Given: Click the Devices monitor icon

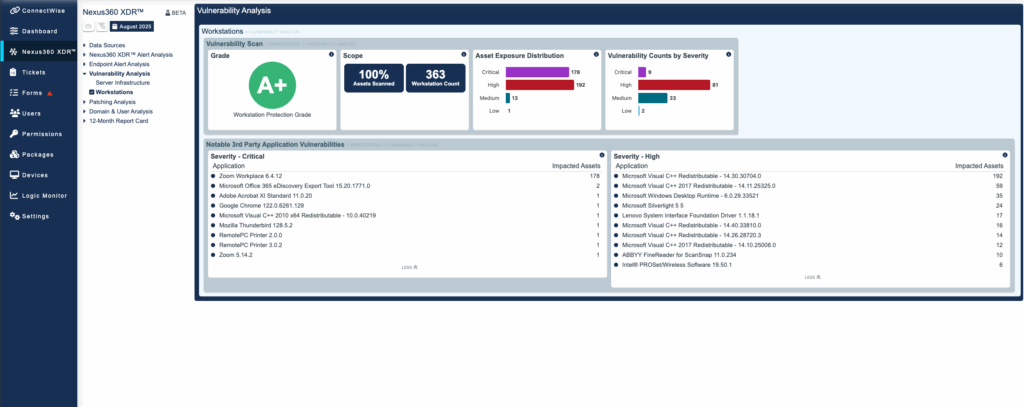Looking at the screenshot, I should click(x=14, y=175).
